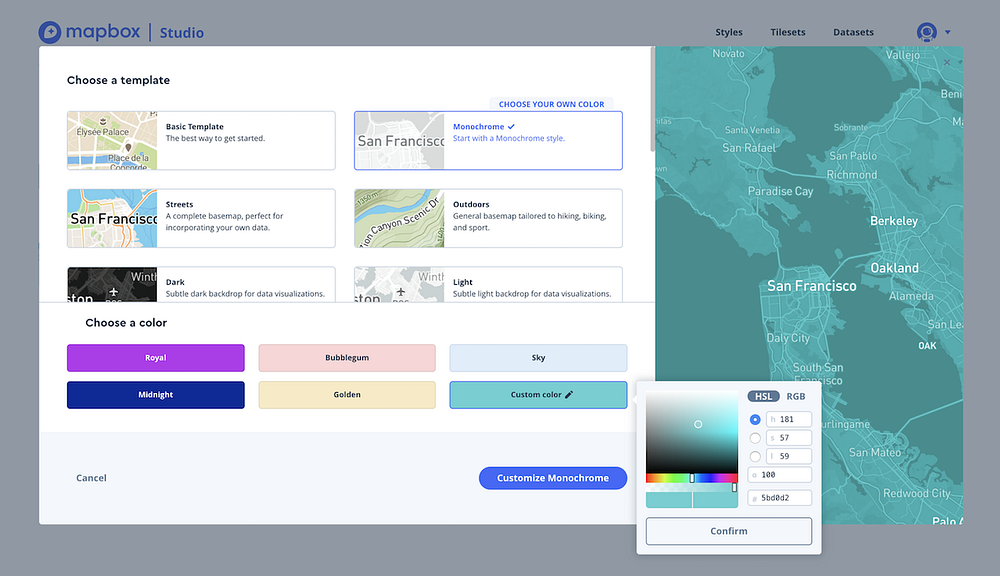Click the saturation value field 57

789,438
